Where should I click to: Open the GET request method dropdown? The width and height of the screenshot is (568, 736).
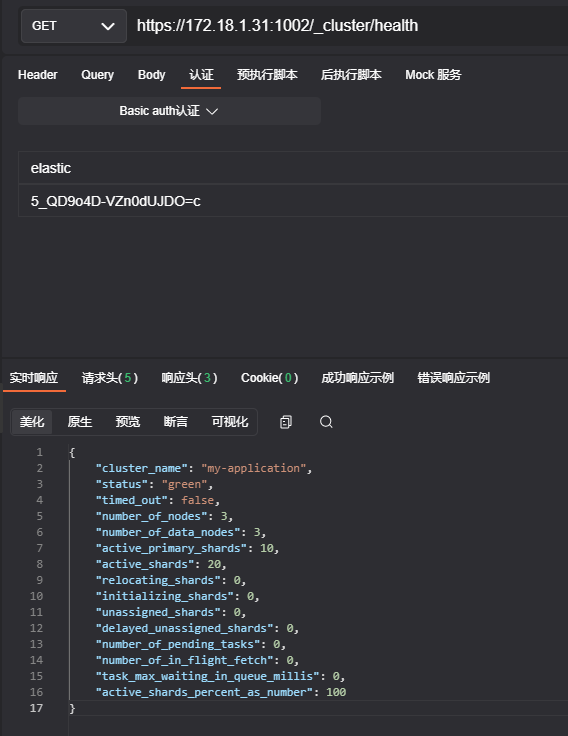(74, 26)
